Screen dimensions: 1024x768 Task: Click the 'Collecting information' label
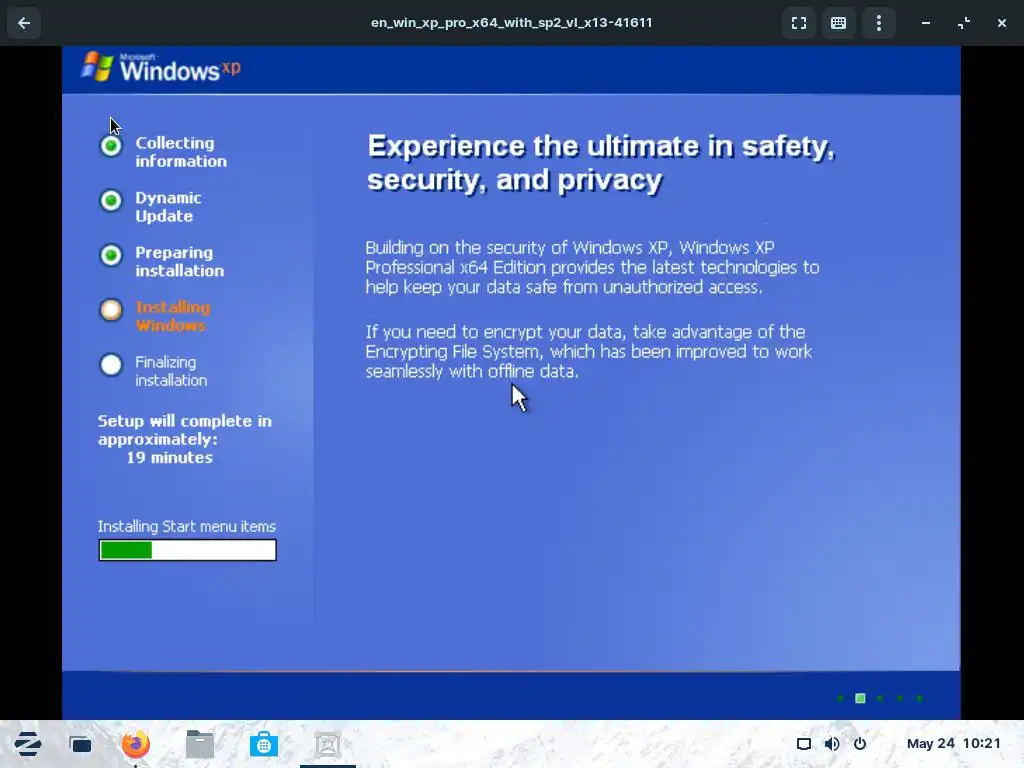pos(181,152)
